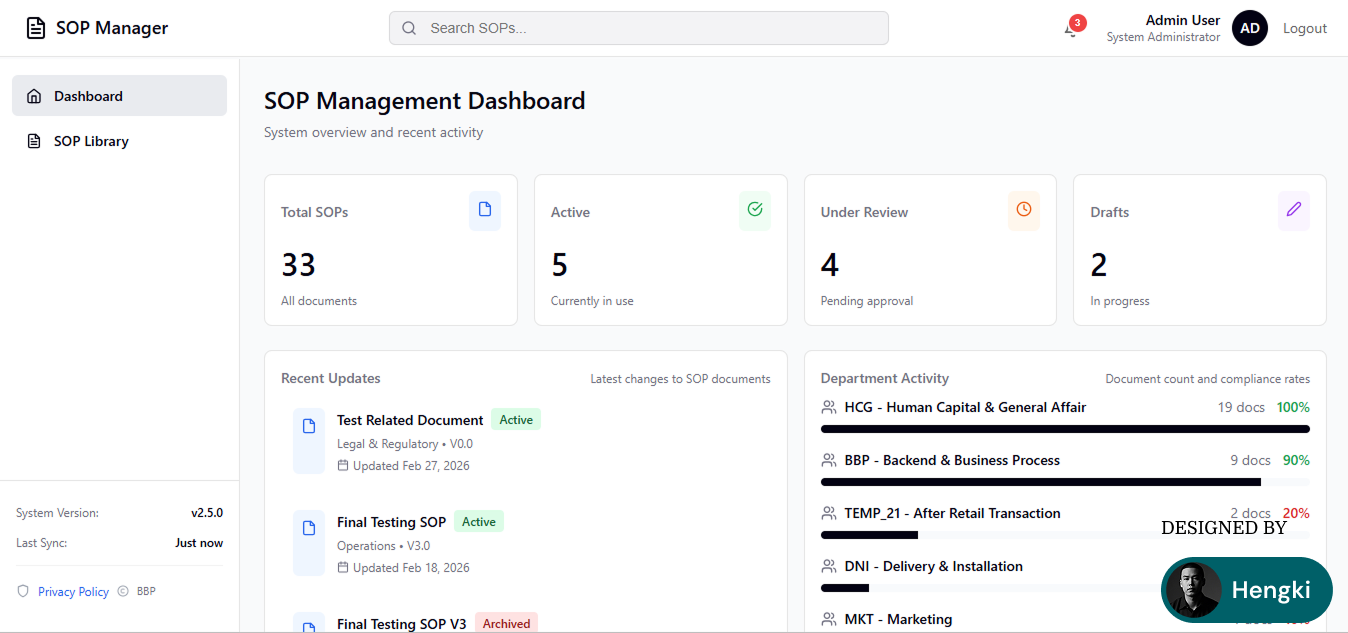Screen dimensions: 1348x633
Task: Click the Hengki designer badge
Action: click(x=1247, y=590)
